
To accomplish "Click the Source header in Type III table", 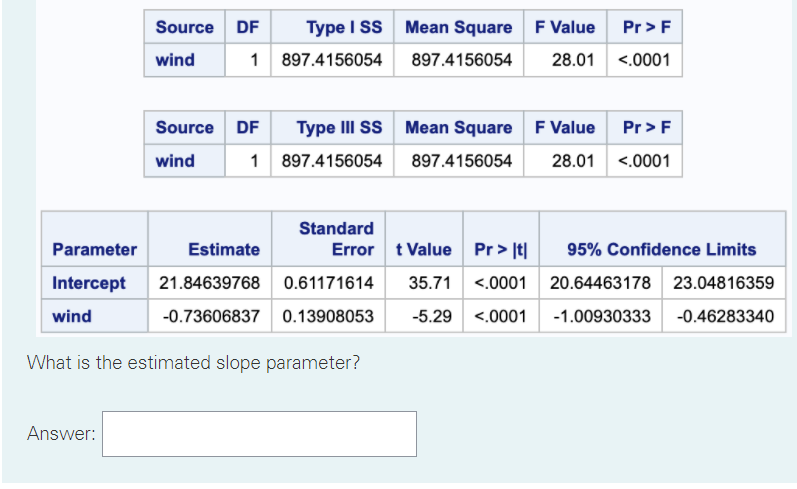I will (x=185, y=127).
